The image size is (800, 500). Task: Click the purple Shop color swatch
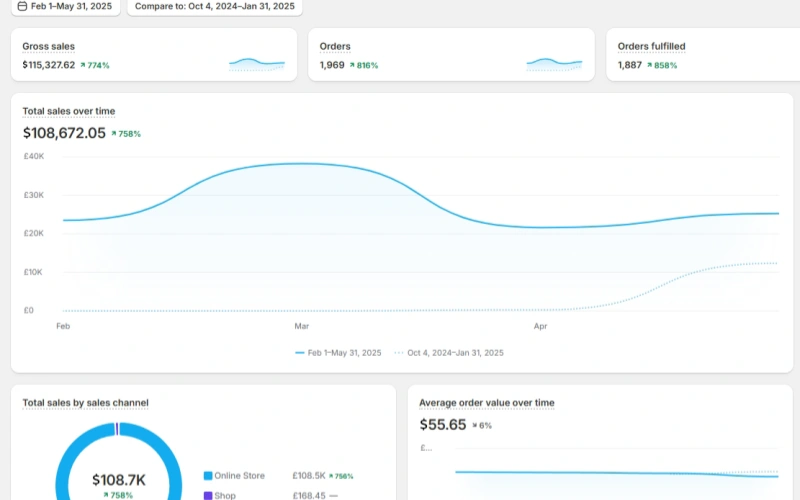click(208, 495)
